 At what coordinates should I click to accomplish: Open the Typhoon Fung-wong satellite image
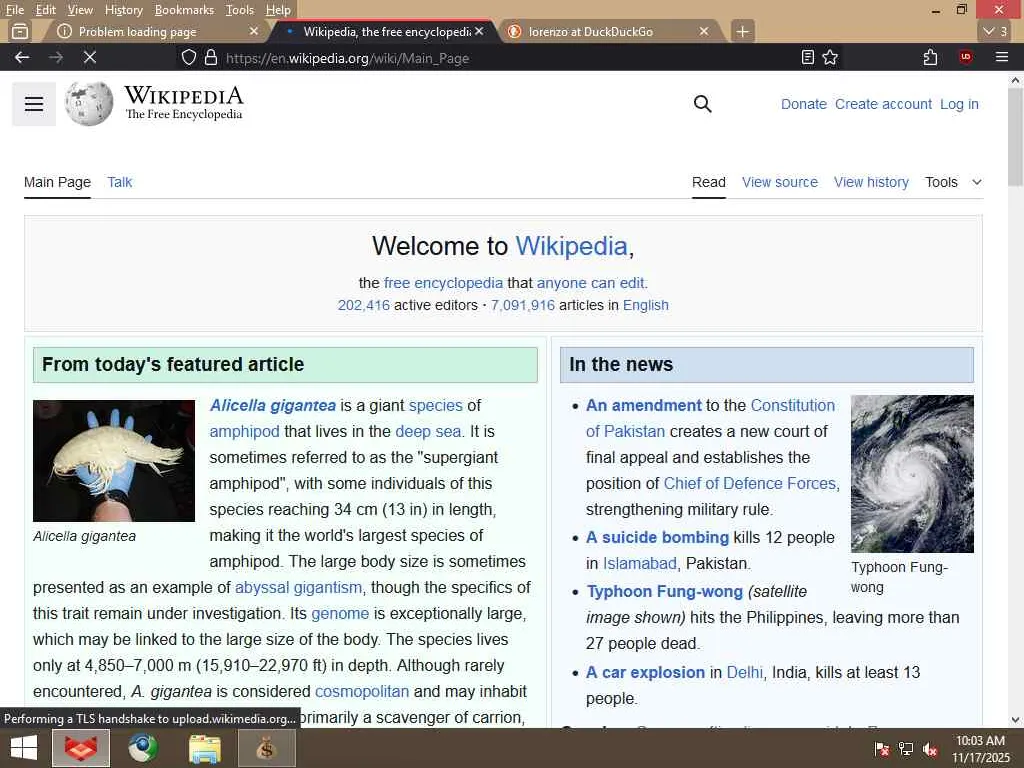[912, 474]
